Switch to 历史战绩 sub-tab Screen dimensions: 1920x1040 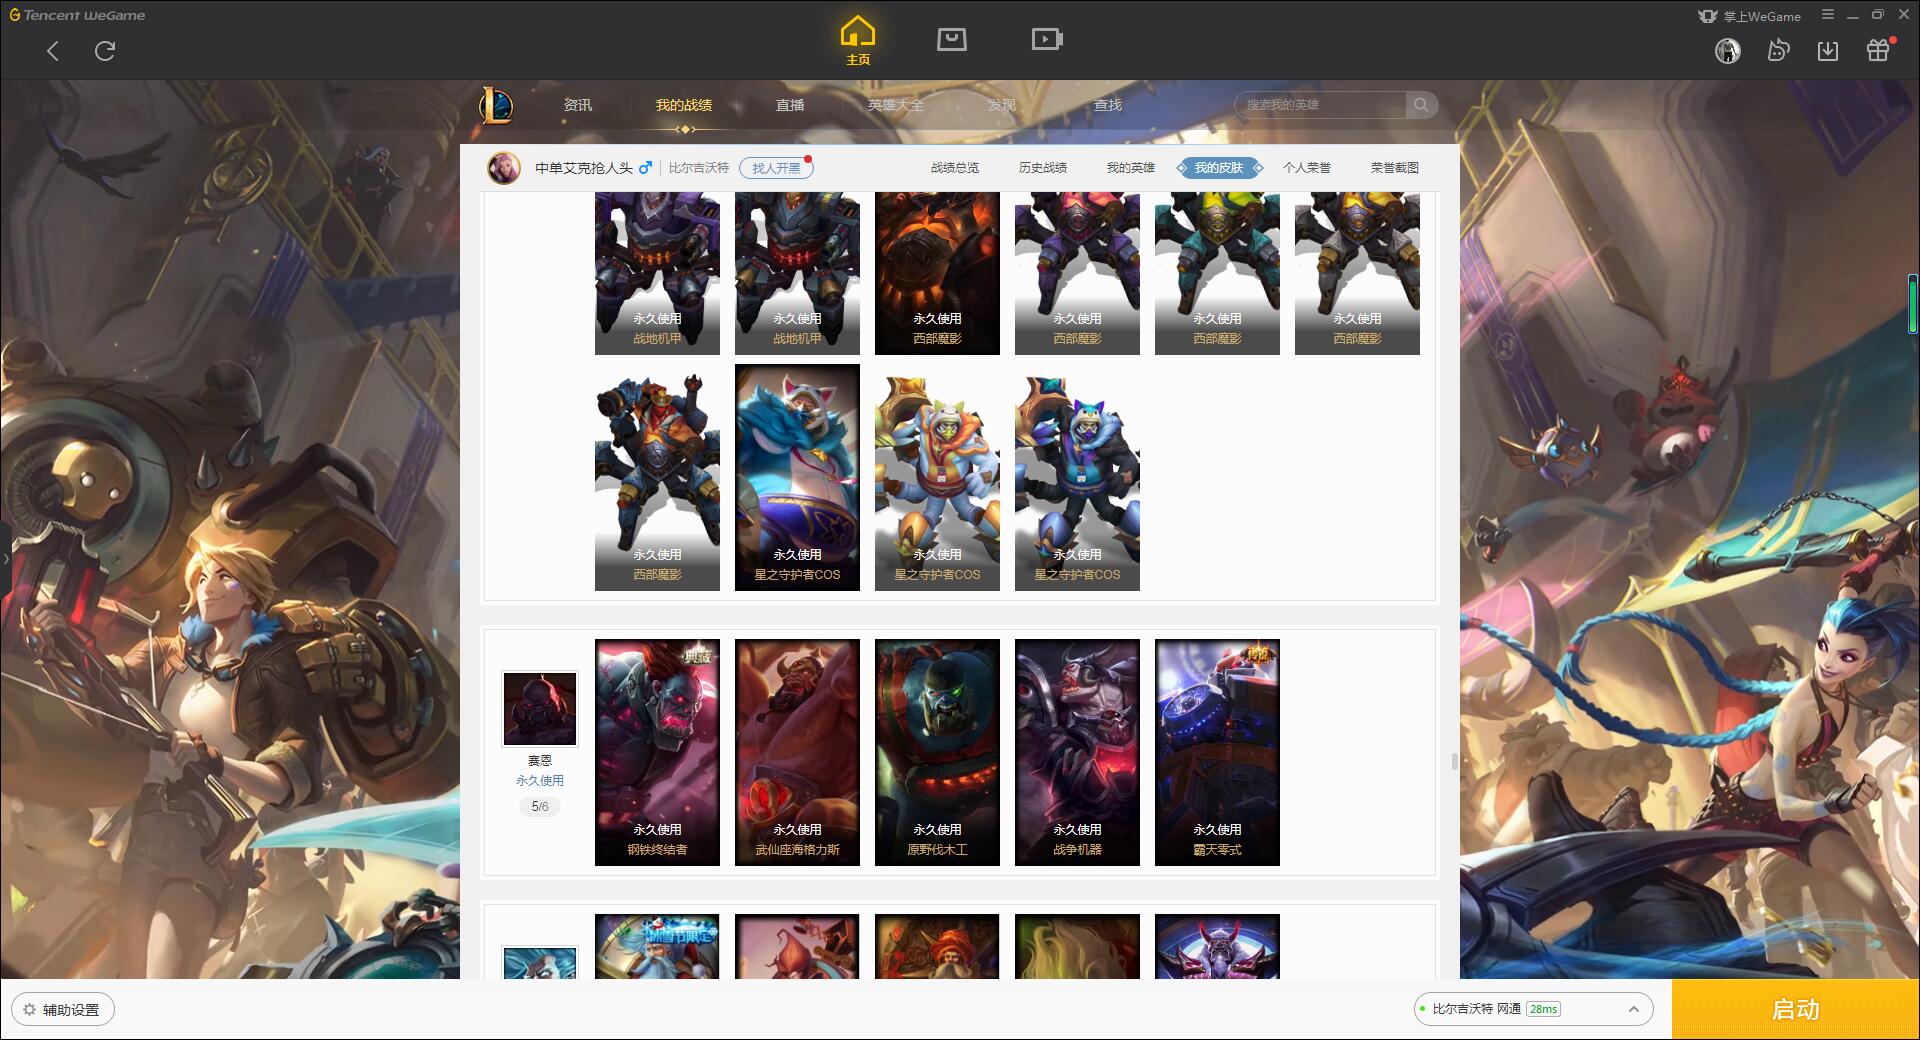coord(1043,168)
